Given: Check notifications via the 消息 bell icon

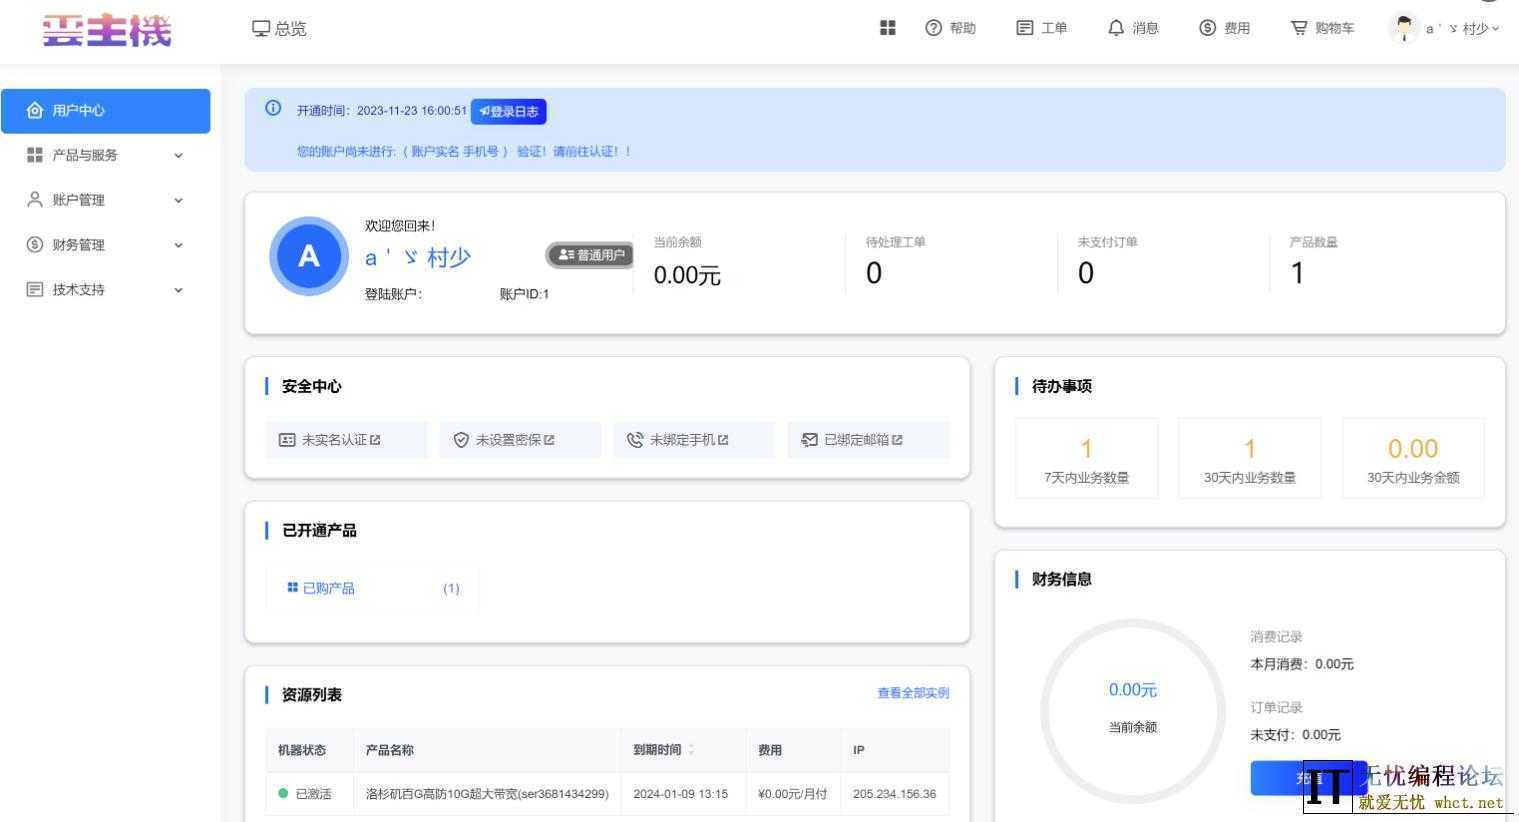Looking at the screenshot, I should coord(1115,27).
